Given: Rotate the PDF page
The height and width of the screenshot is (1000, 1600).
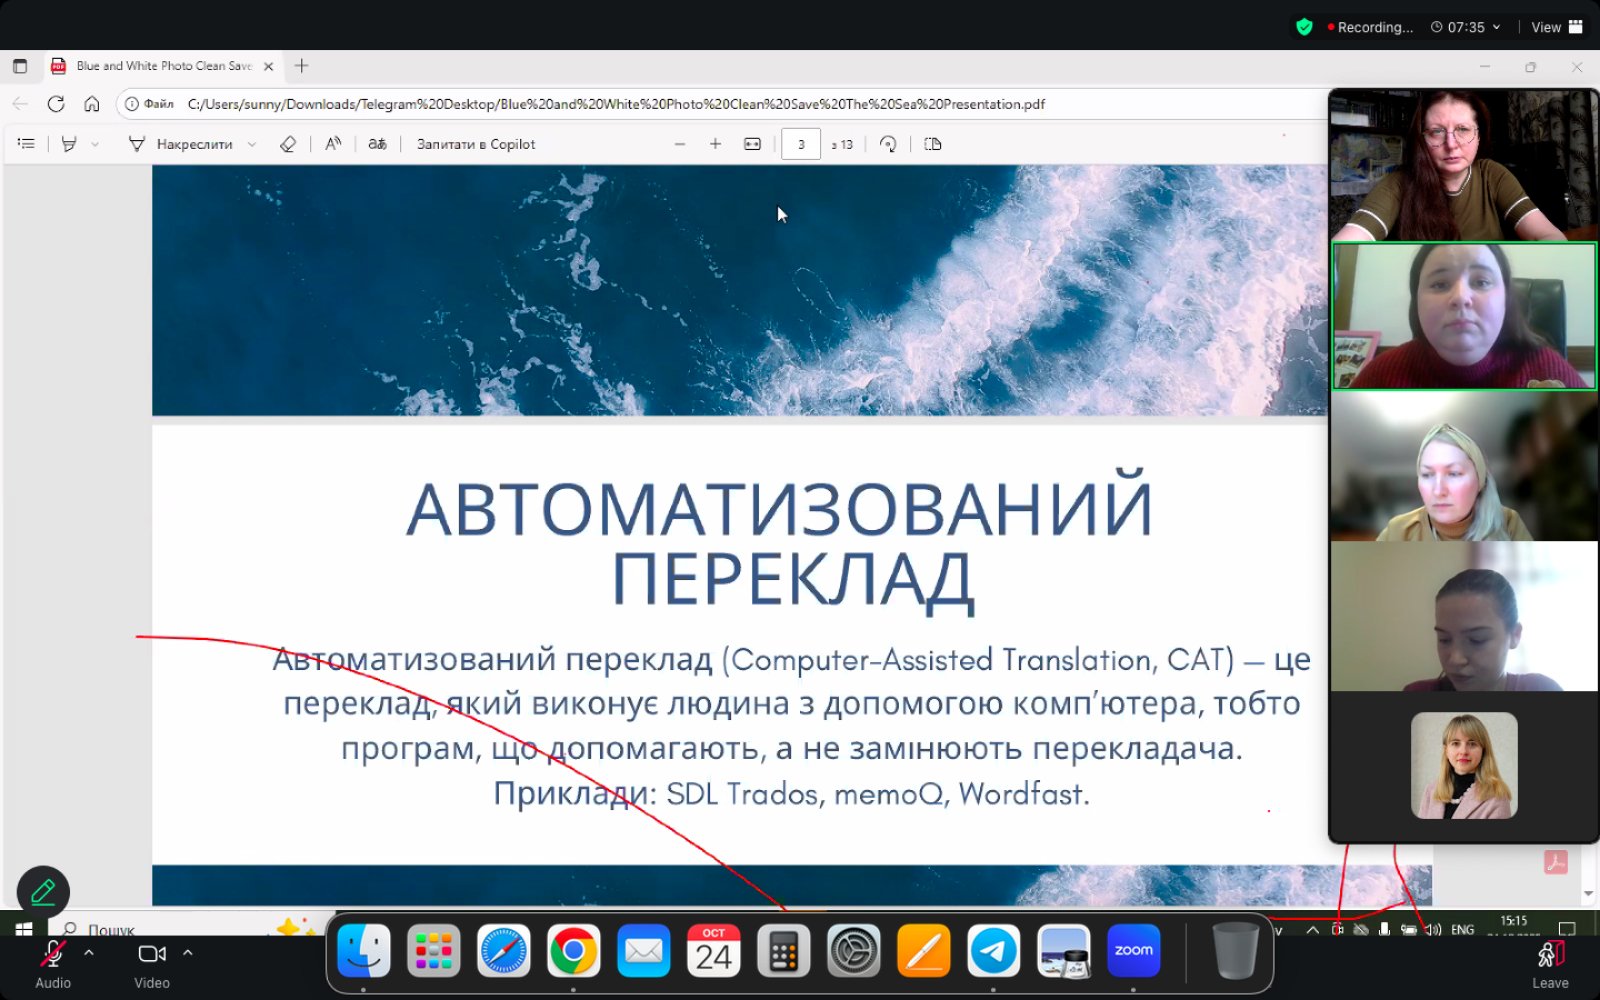Looking at the screenshot, I should tap(888, 144).
